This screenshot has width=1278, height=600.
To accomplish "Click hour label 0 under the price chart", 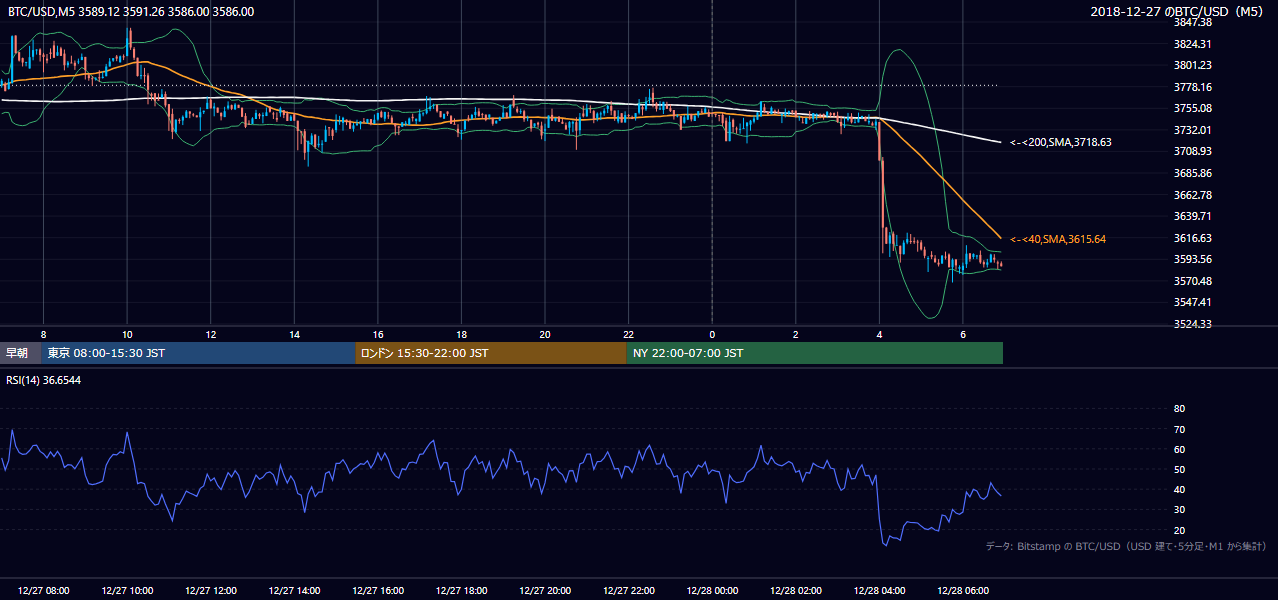I will click(x=712, y=333).
